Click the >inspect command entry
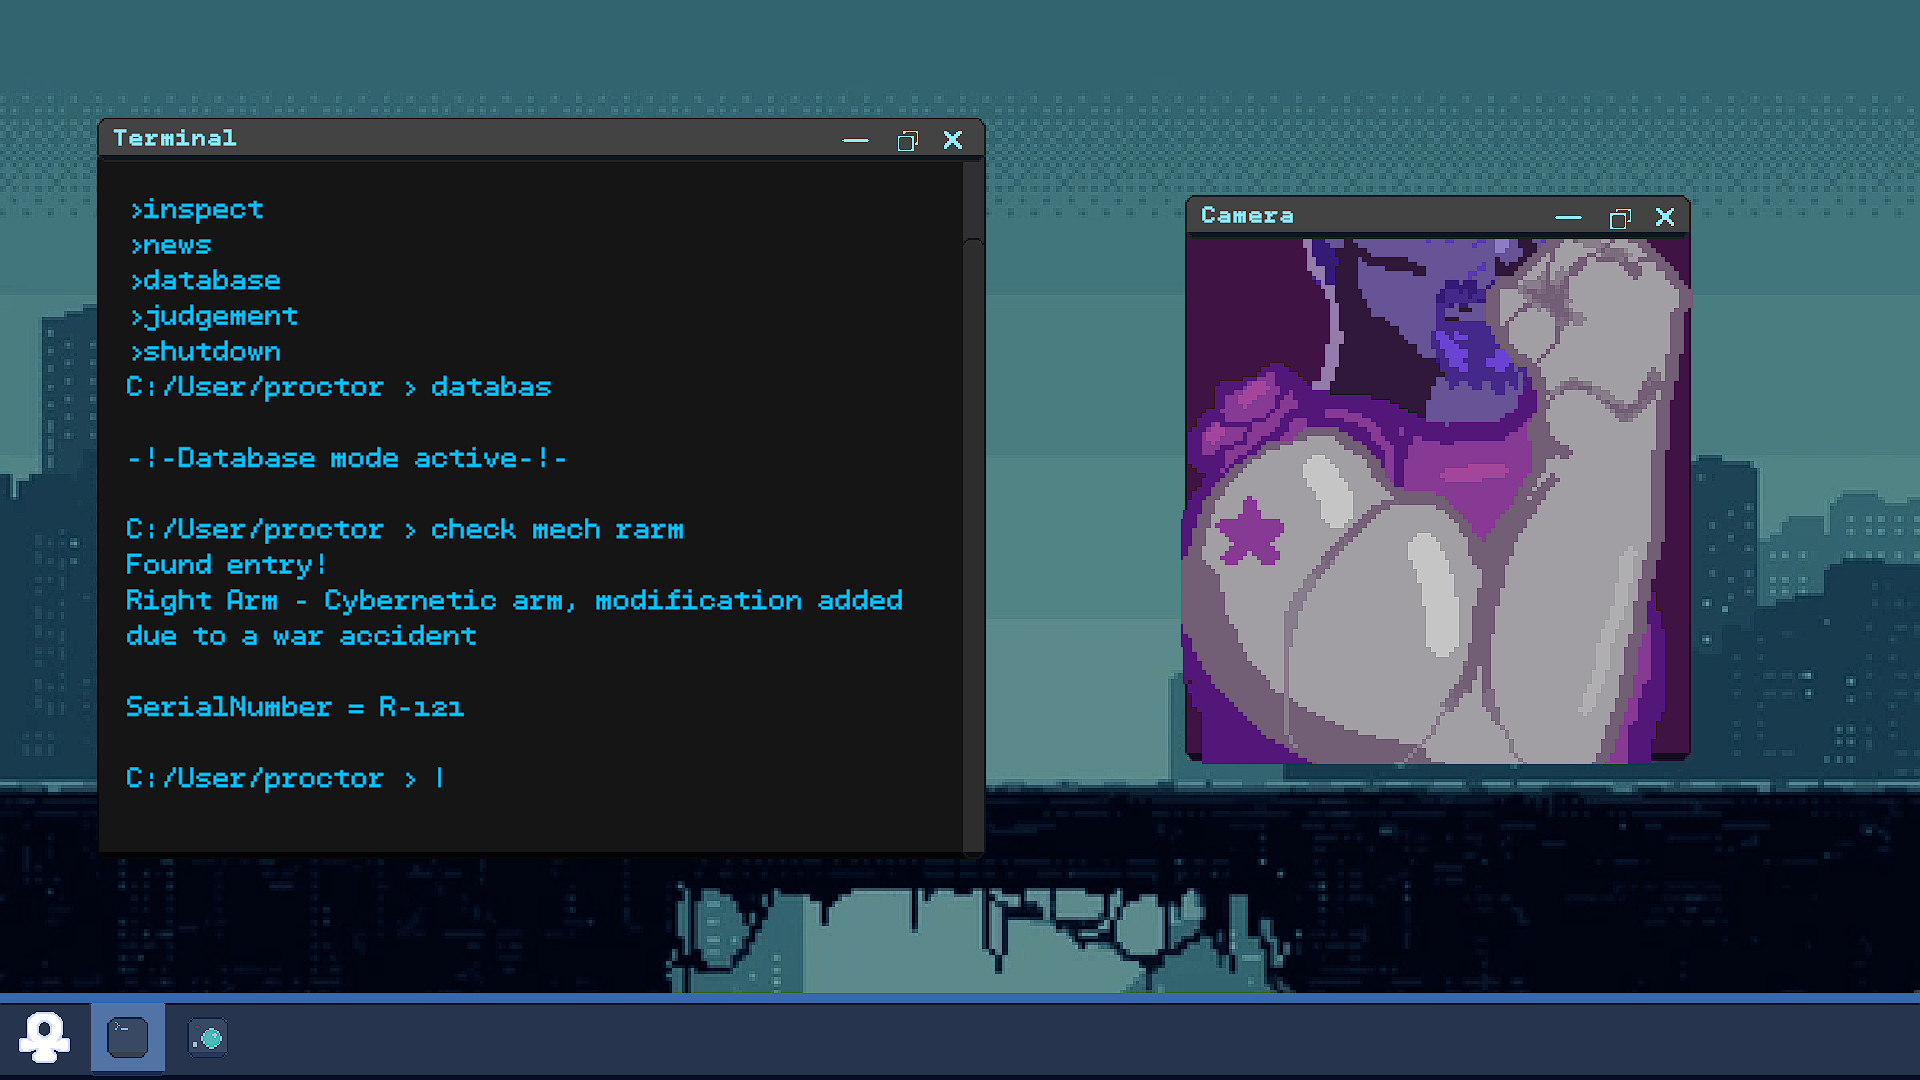Screen dimensions: 1920x1080 pos(197,210)
